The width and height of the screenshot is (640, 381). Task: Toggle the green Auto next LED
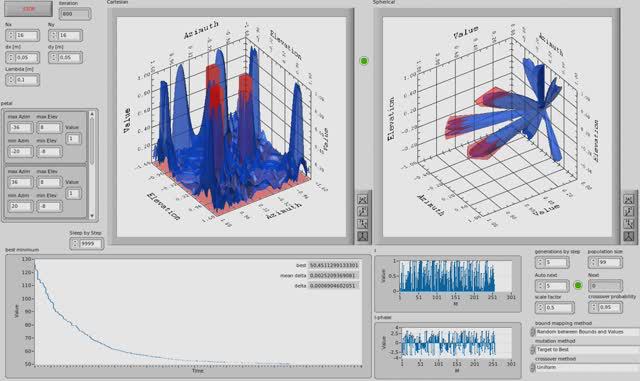[x=578, y=285]
